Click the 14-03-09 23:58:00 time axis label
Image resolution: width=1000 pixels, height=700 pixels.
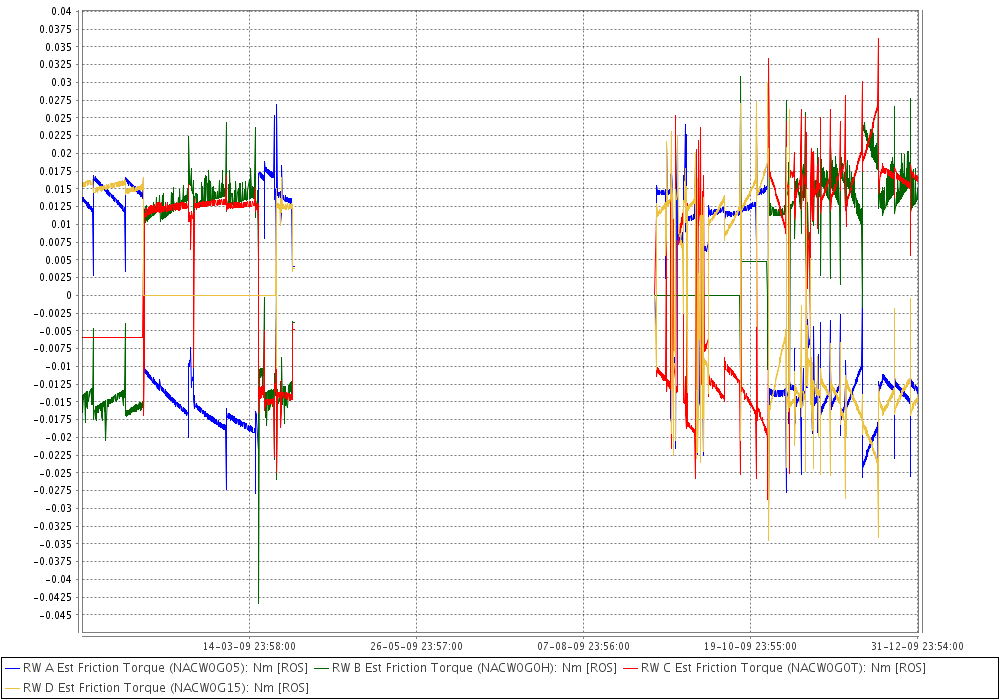click(249, 646)
